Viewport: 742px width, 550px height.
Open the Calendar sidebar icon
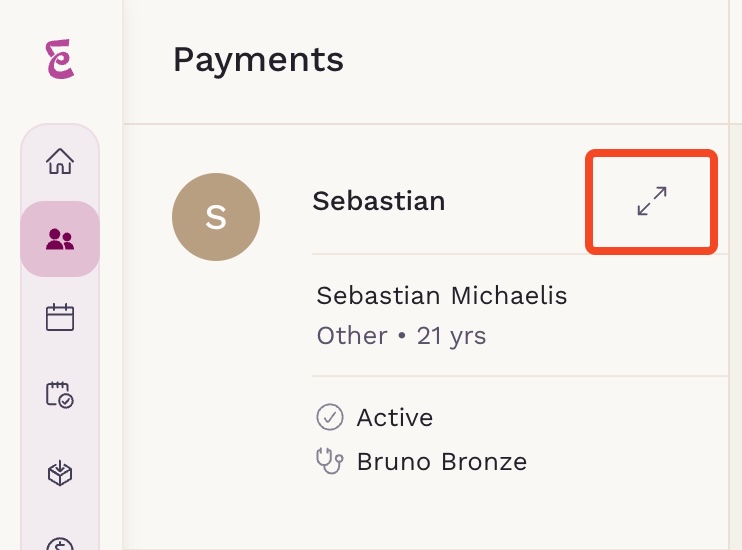tap(60, 317)
